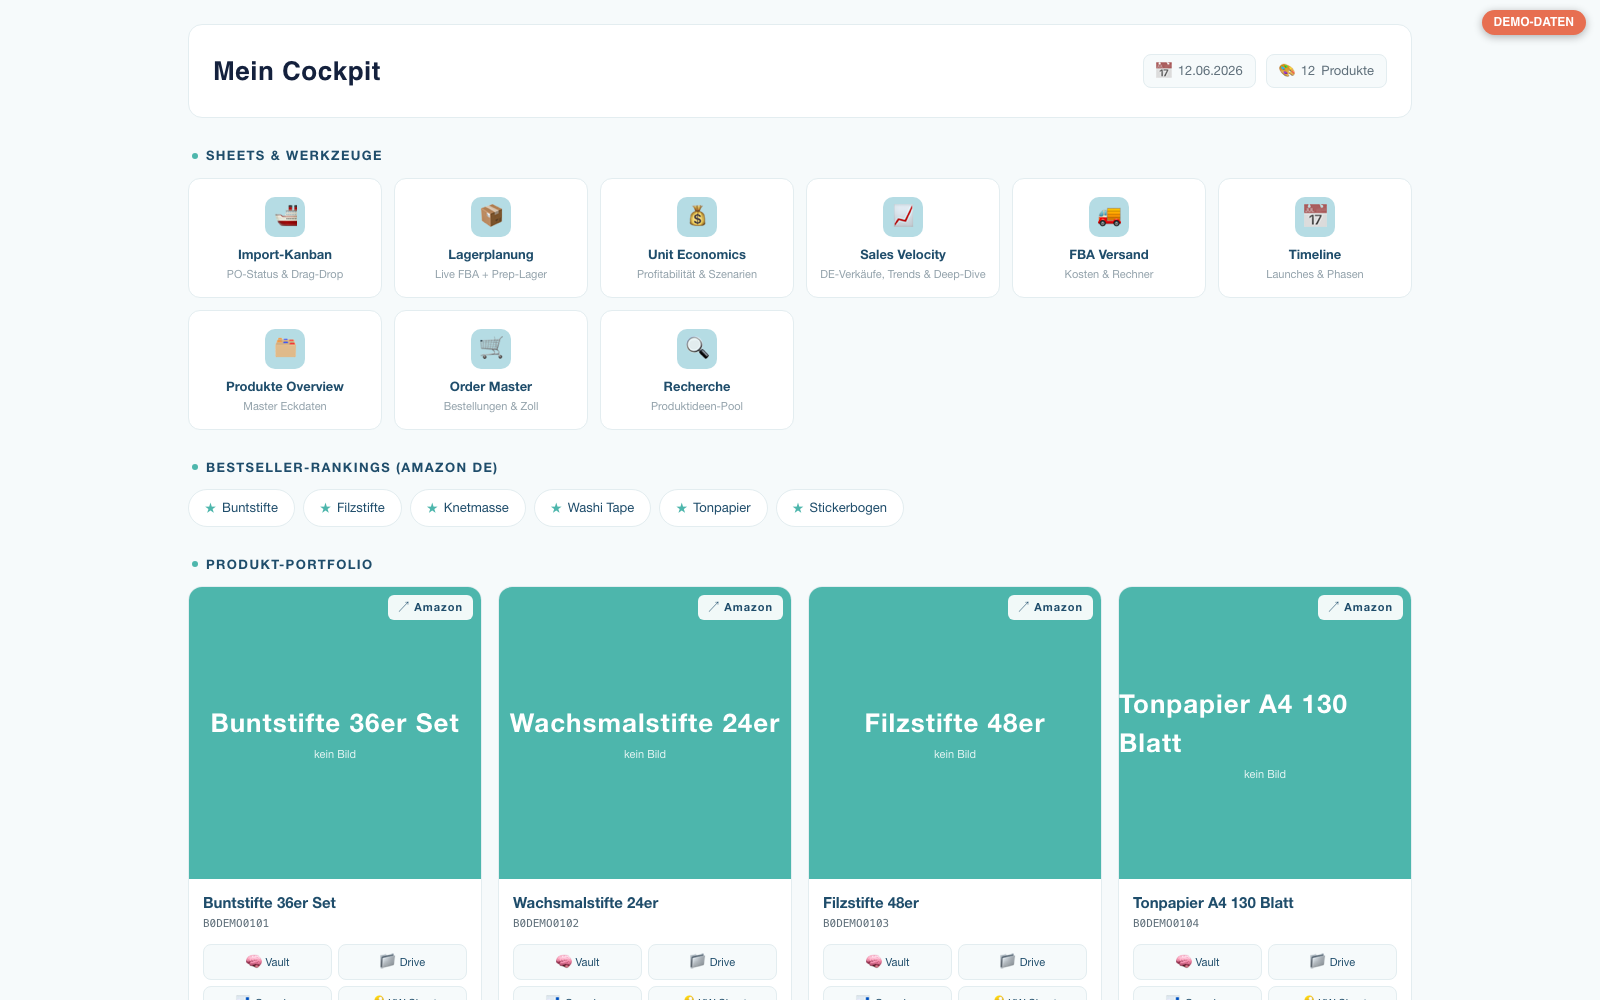Select the Buntstifte 36er Set image placeholder
This screenshot has width=1600, height=1000.
[x=335, y=733]
